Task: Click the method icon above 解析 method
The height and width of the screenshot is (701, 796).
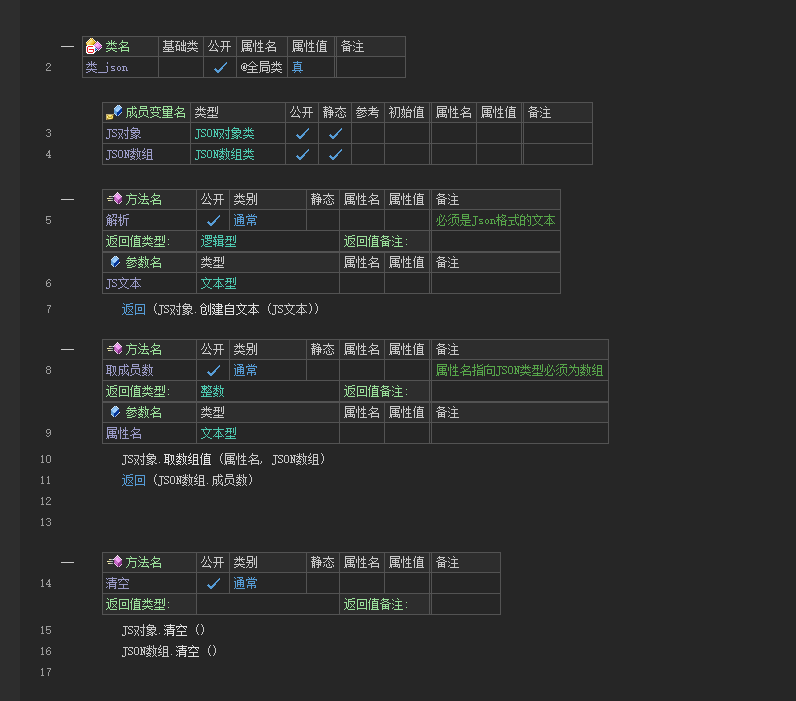Action: pos(114,199)
